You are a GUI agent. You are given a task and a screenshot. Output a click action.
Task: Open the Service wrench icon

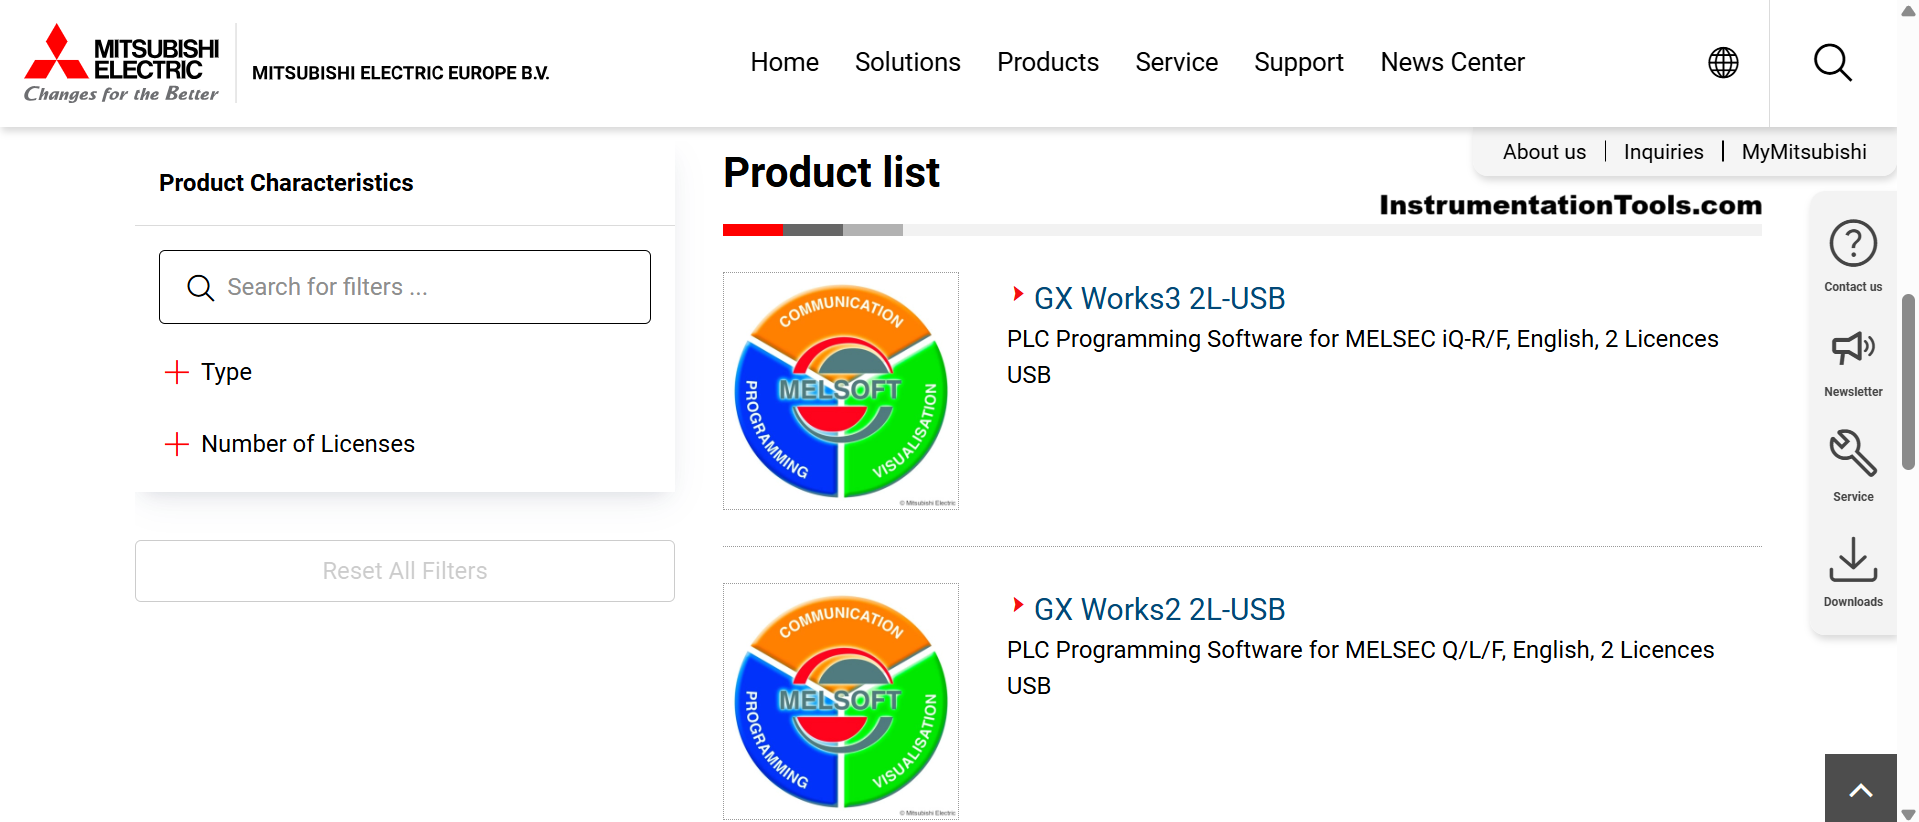(x=1853, y=453)
